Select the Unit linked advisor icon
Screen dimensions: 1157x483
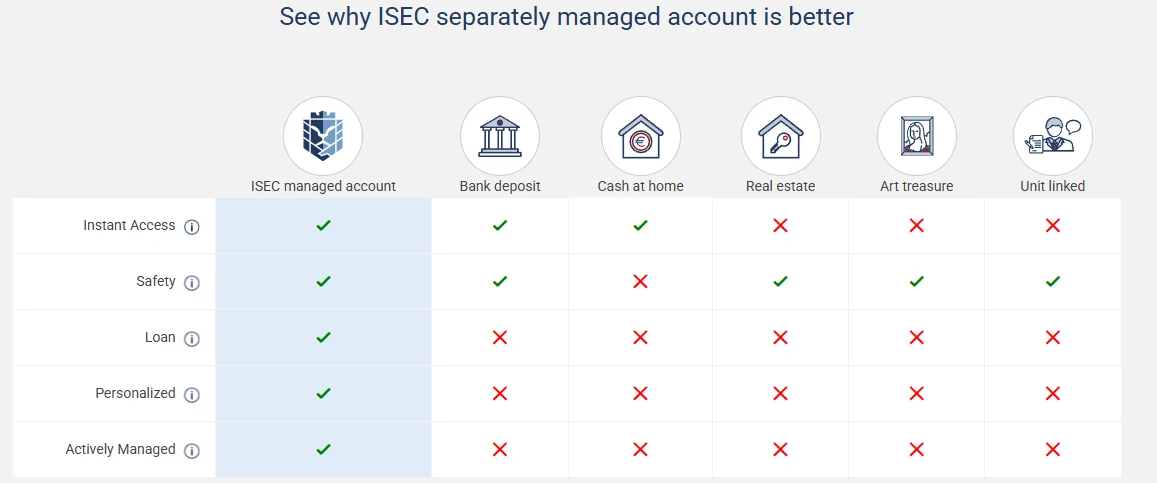(x=1053, y=136)
